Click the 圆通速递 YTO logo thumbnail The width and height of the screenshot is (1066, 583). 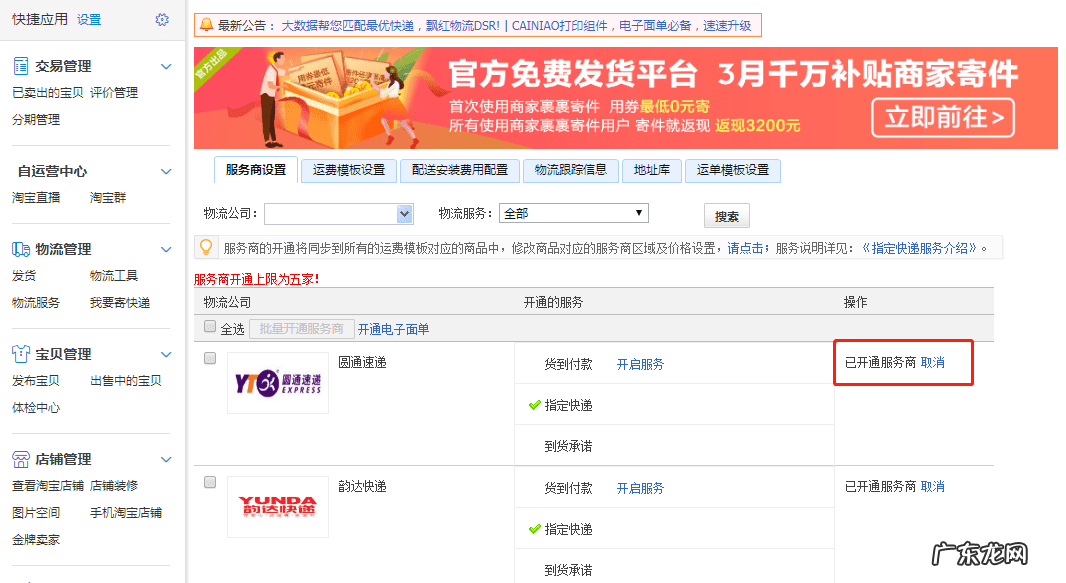277,383
